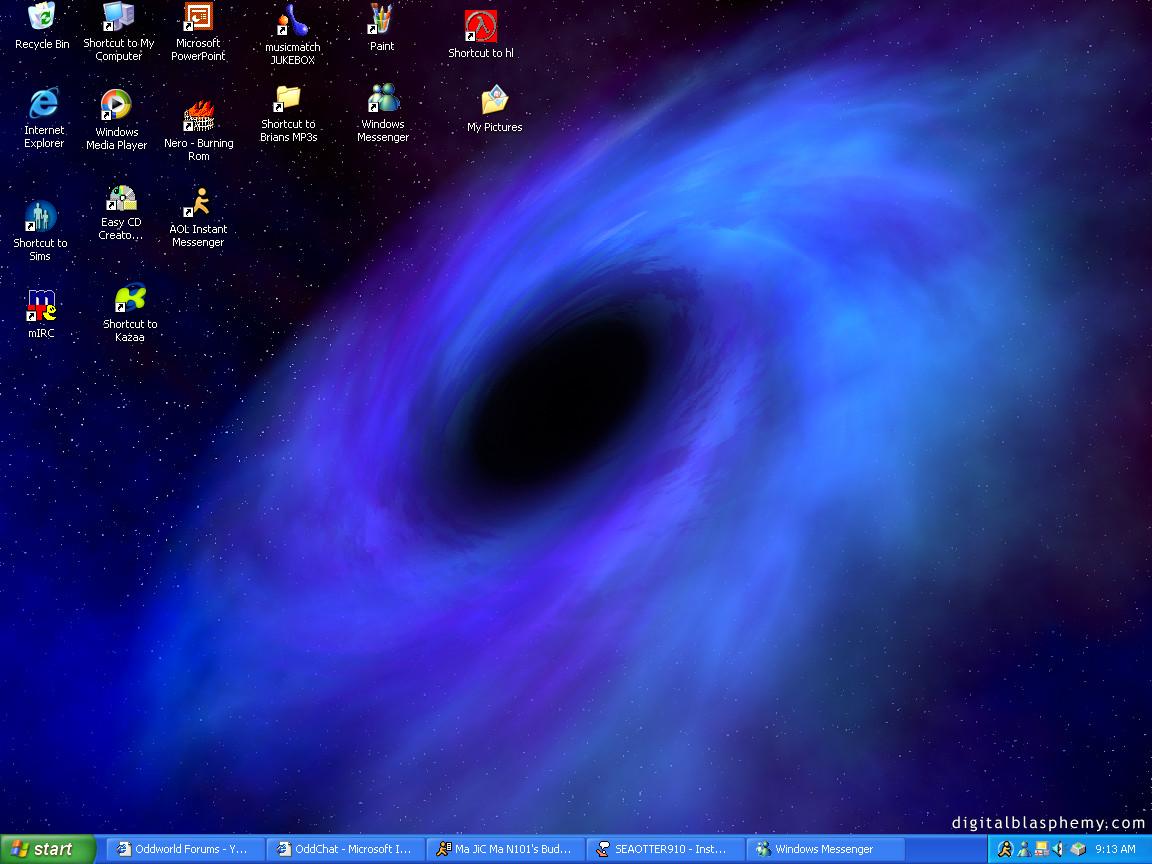
Task: Click the Shortcut to Sims icon
Action: click(40, 217)
